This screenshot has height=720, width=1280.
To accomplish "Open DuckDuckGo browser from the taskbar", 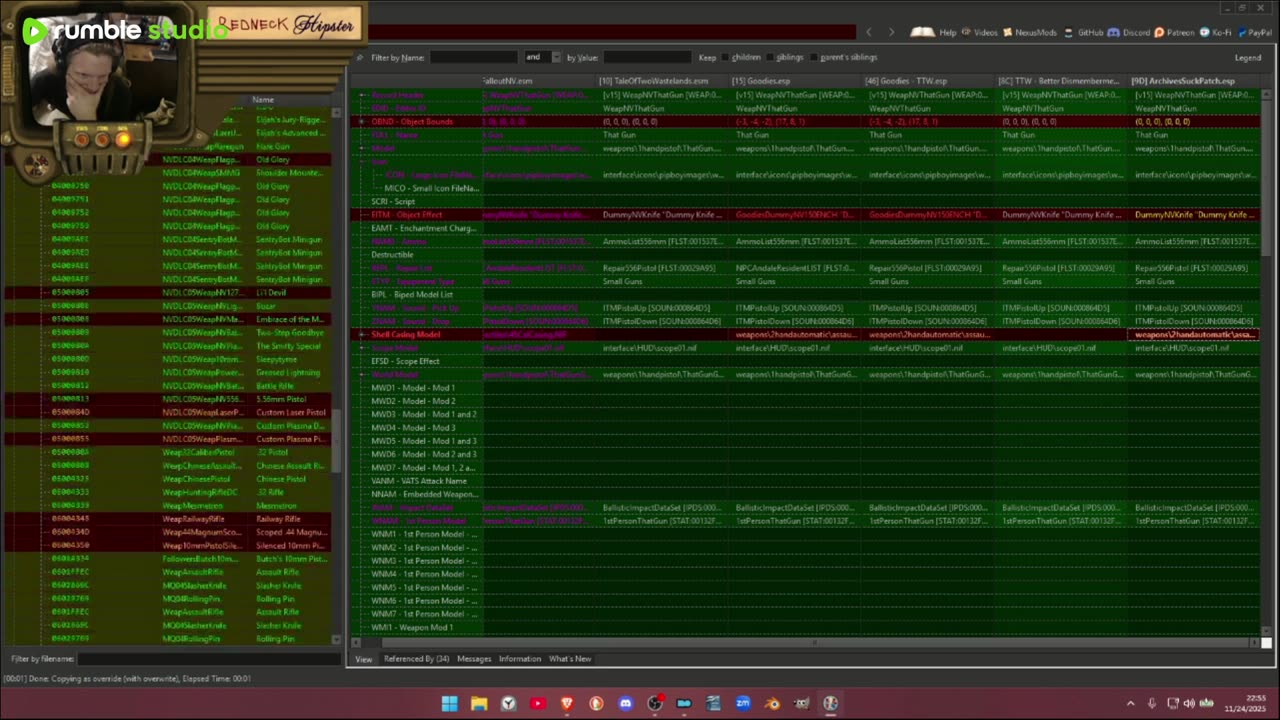I will 596,703.
